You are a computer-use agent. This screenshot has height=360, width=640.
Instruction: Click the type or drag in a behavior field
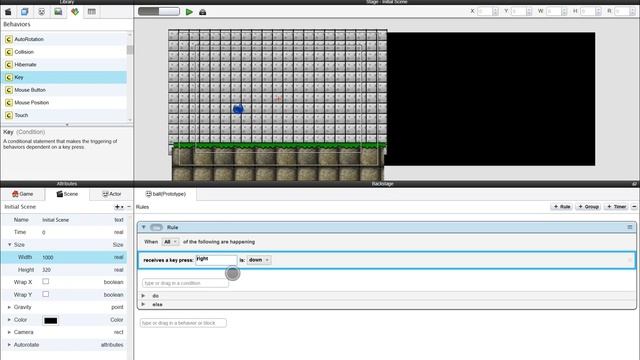point(183,323)
